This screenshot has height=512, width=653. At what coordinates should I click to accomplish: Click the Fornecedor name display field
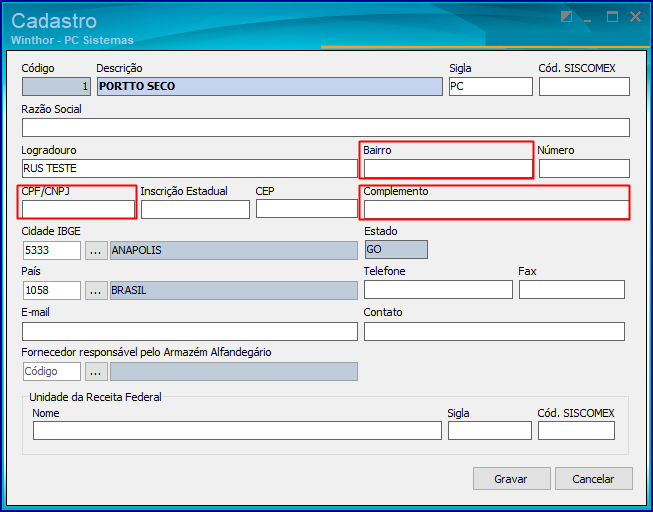[x=234, y=371]
